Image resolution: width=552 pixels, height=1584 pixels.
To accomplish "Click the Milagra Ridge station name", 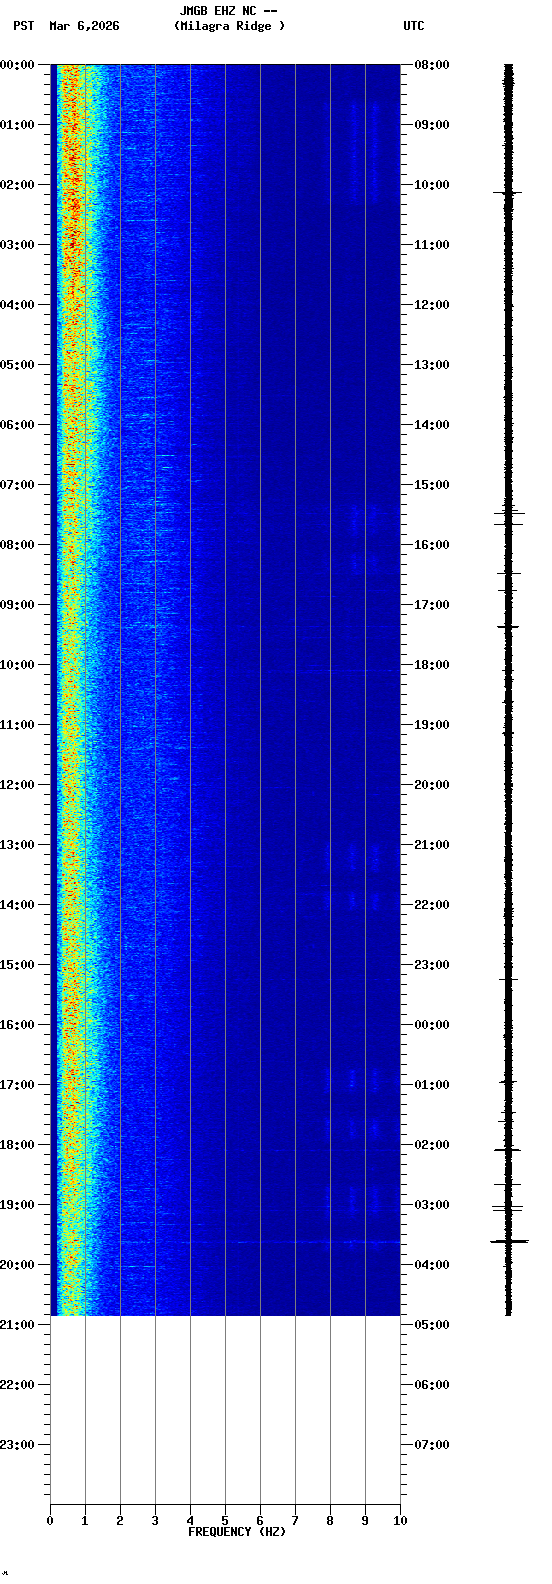I will click(x=229, y=26).
